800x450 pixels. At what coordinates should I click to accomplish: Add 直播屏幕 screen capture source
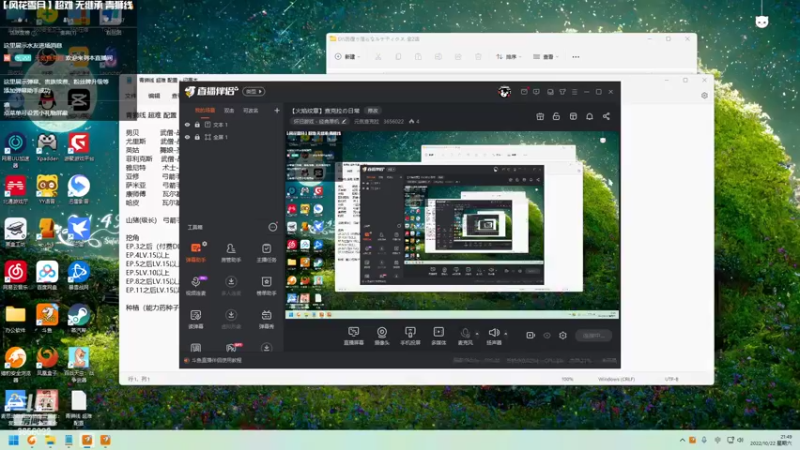(354, 336)
